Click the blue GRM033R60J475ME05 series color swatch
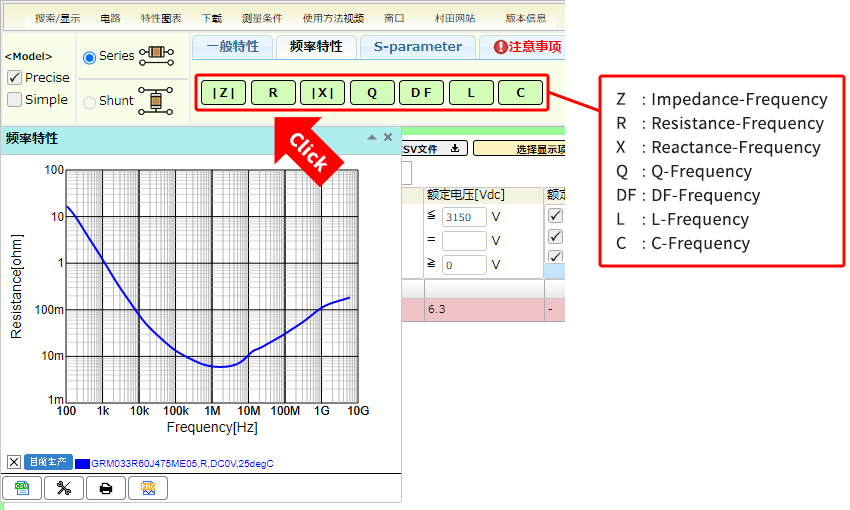This screenshot has height=510, width=850. click(82, 463)
